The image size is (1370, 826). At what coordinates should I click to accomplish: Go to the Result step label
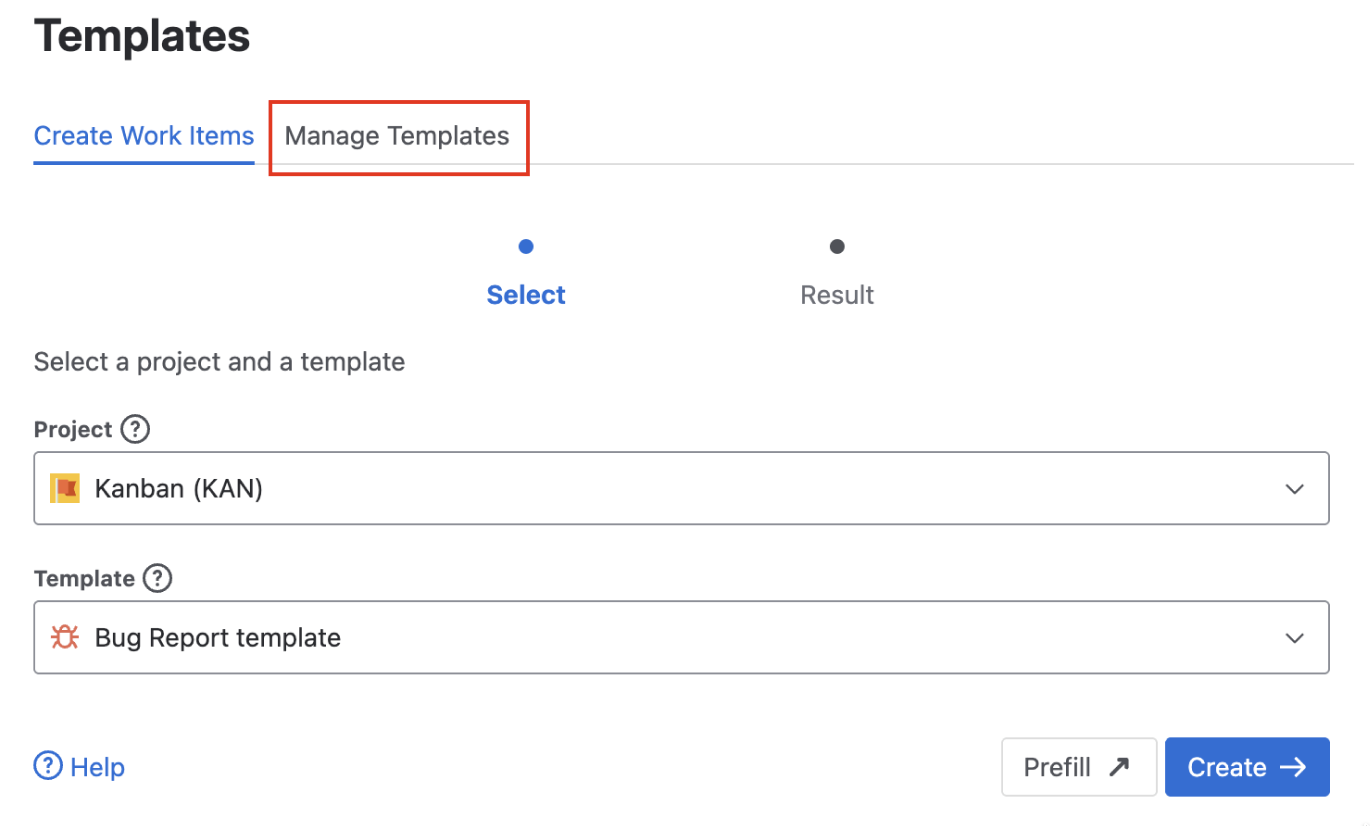tap(837, 295)
